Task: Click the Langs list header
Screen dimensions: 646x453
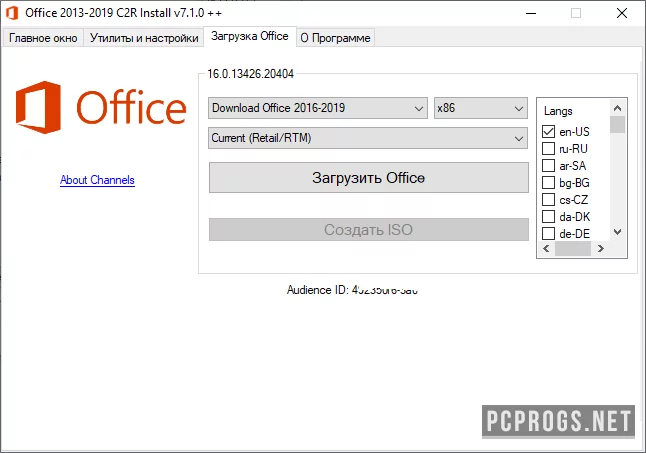Action: click(x=558, y=111)
